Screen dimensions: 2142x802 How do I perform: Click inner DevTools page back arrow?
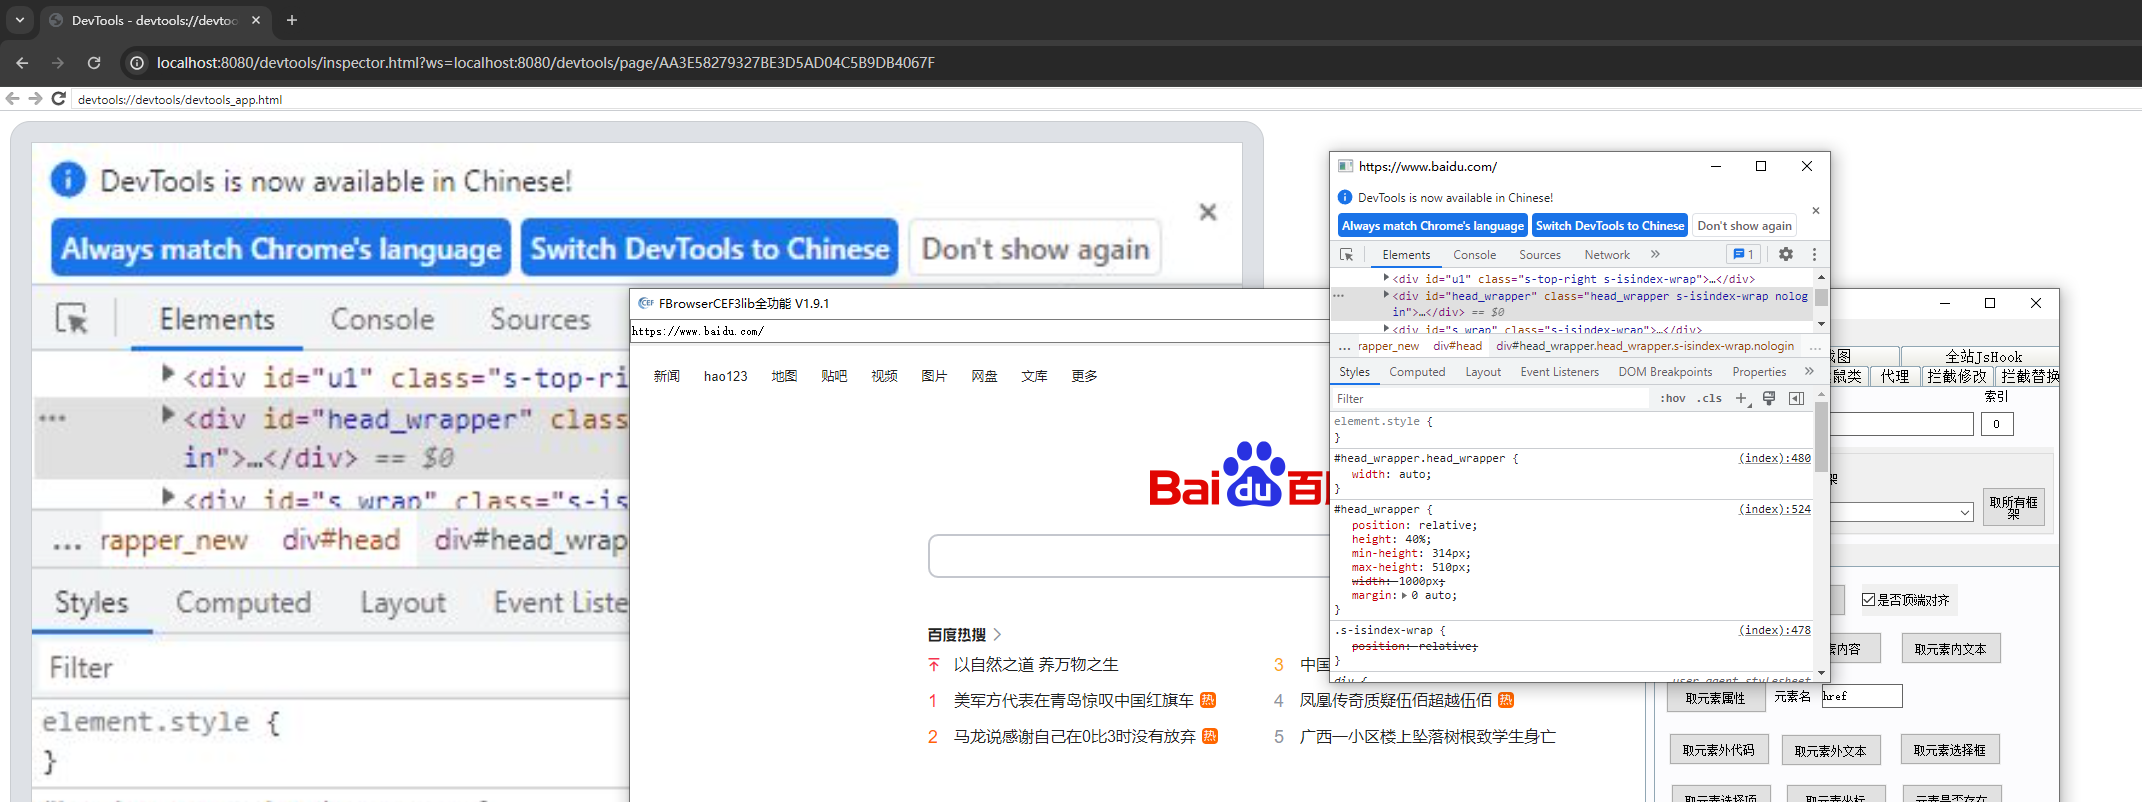pos(13,99)
